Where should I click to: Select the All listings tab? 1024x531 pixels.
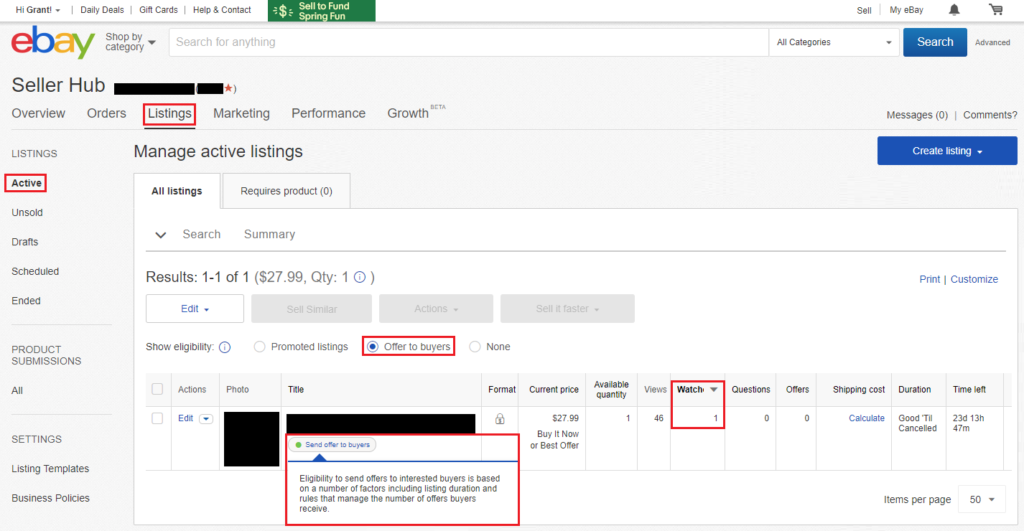tap(177, 191)
